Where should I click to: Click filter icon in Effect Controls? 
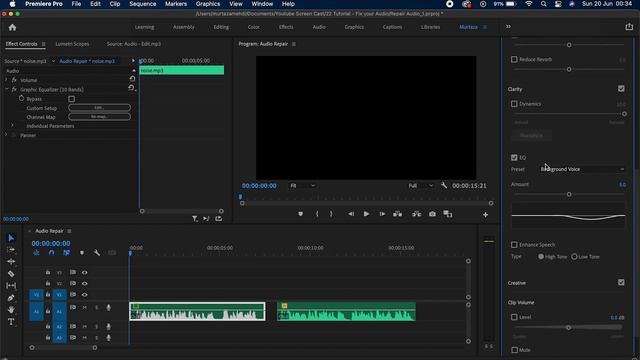click(x=195, y=219)
